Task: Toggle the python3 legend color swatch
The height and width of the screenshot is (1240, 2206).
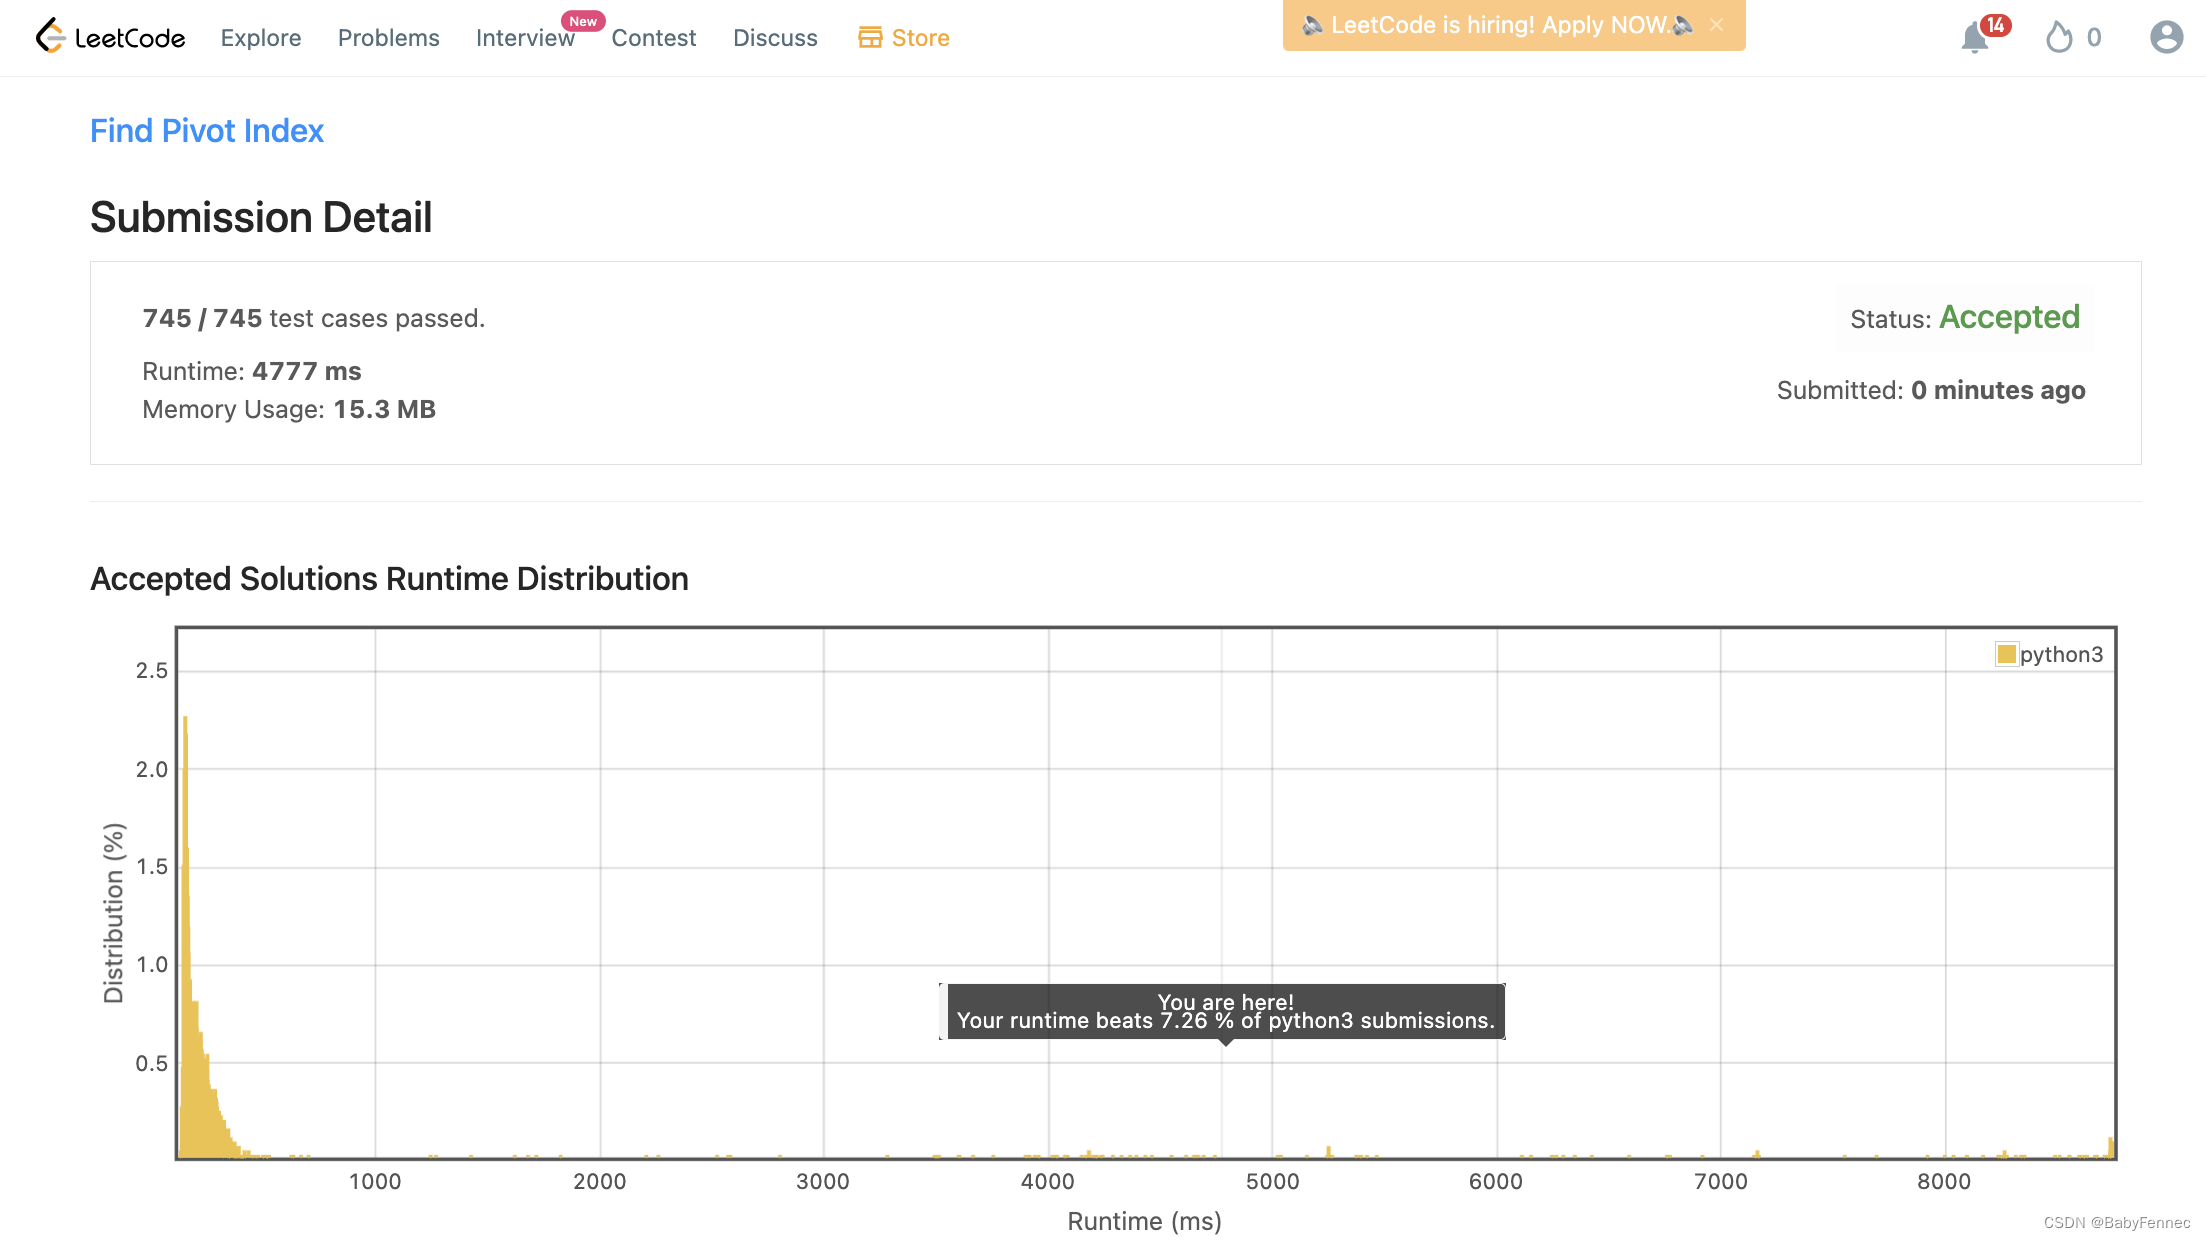Action: 2006,654
